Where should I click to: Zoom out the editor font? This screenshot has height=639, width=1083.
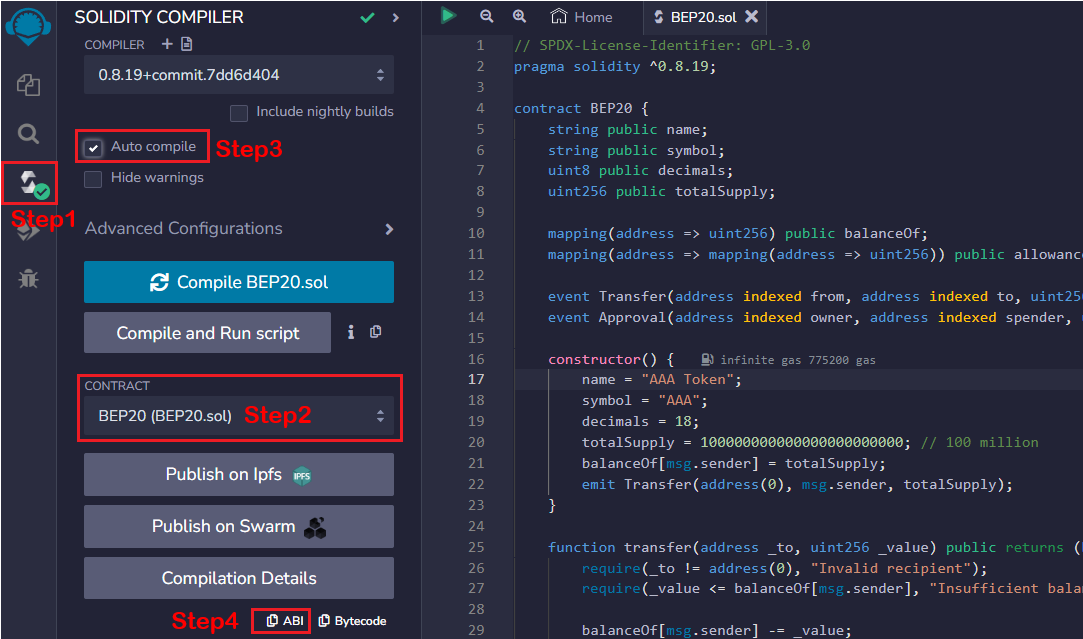point(487,17)
